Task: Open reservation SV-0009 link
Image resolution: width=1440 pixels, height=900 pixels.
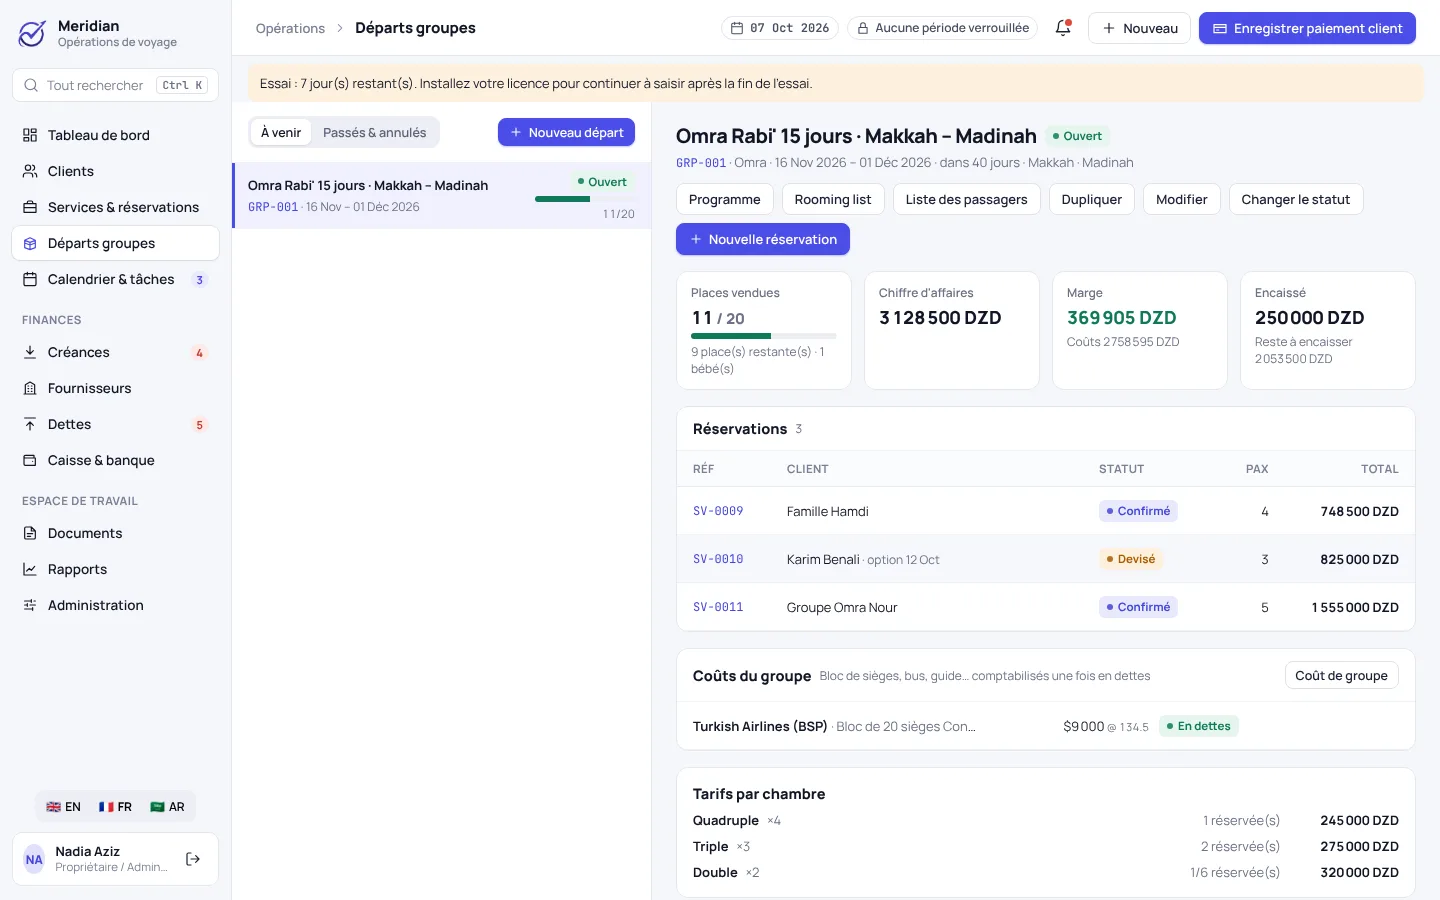Action: pyautogui.click(x=718, y=511)
